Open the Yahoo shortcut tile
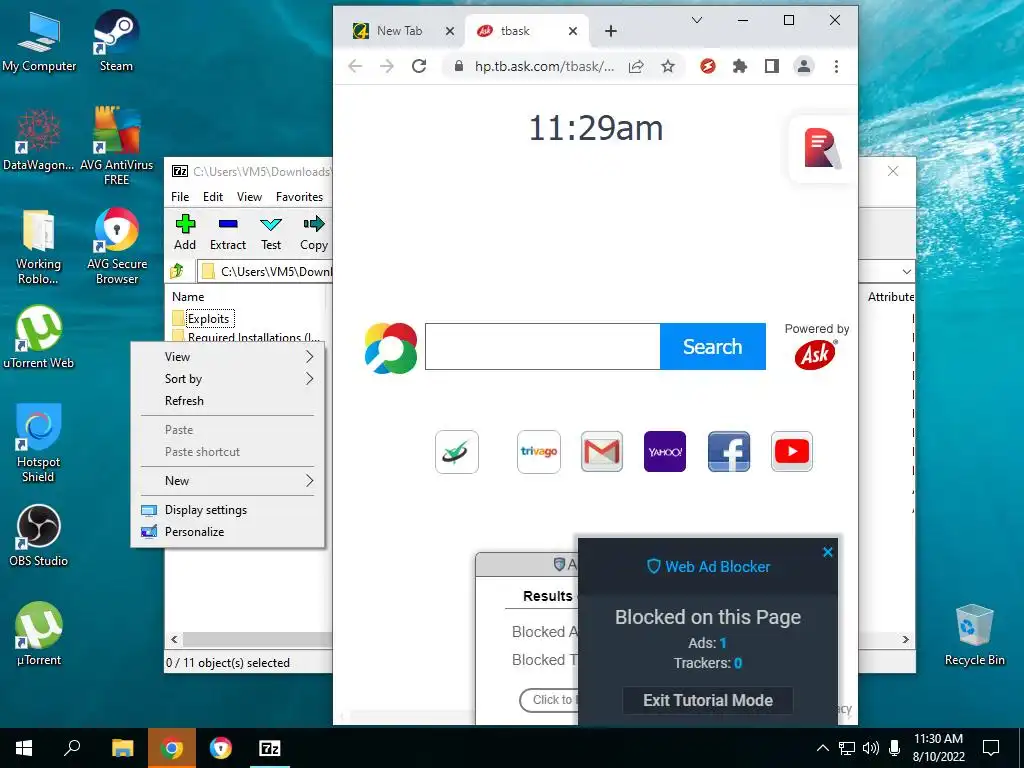Image resolution: width=1024 pixels, height=768 pixels. (665, 451)
